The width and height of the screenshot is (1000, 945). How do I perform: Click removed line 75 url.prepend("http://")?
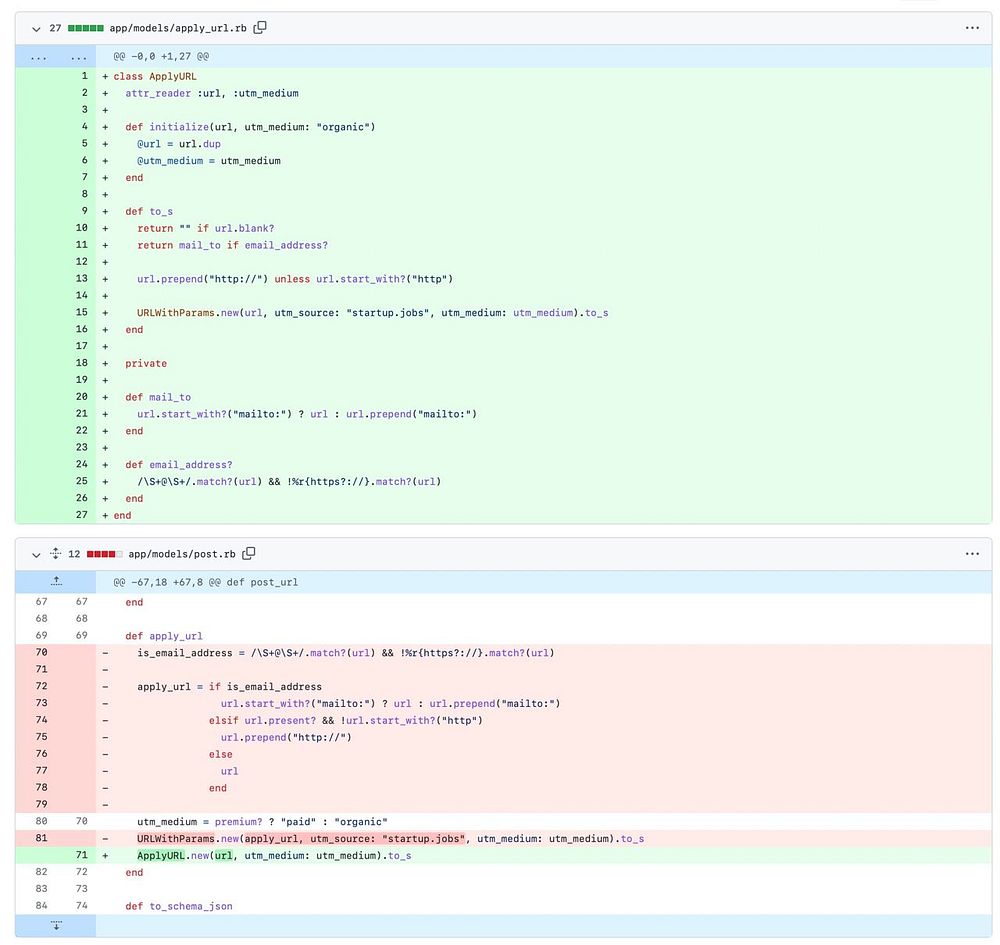[286, 738]
